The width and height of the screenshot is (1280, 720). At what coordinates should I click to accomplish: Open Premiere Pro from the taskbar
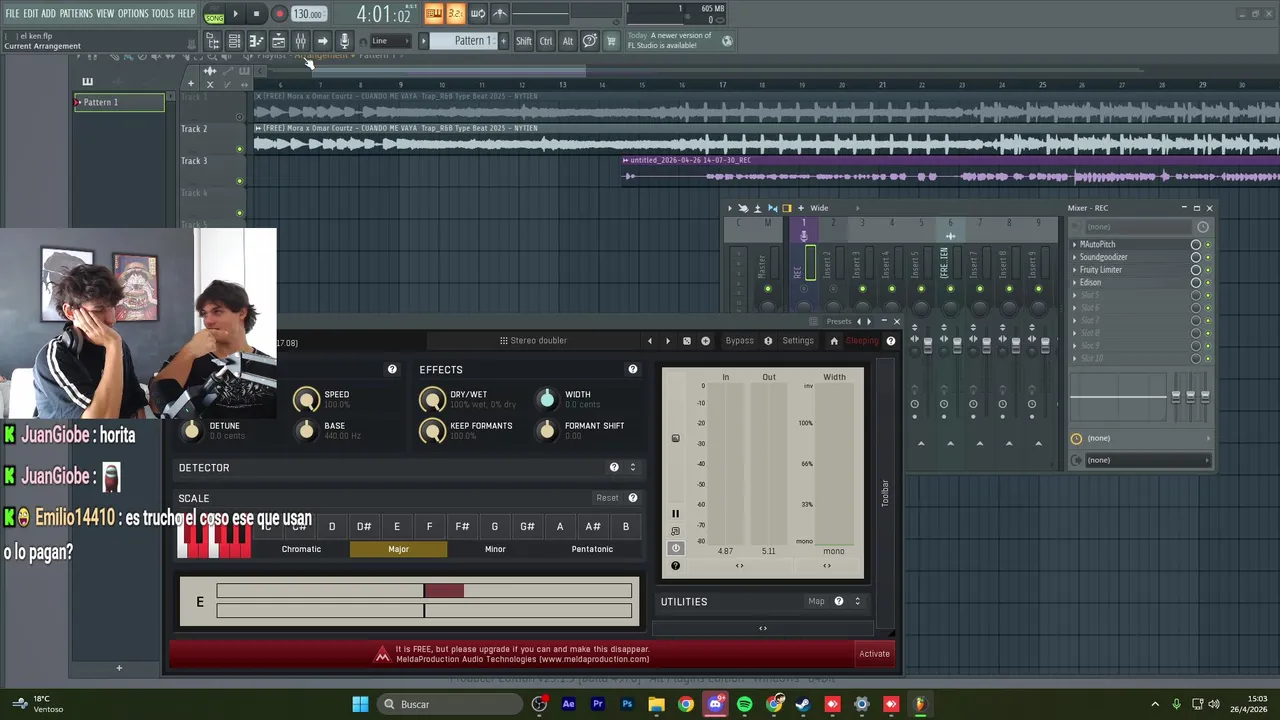click(x=598, y=704)
